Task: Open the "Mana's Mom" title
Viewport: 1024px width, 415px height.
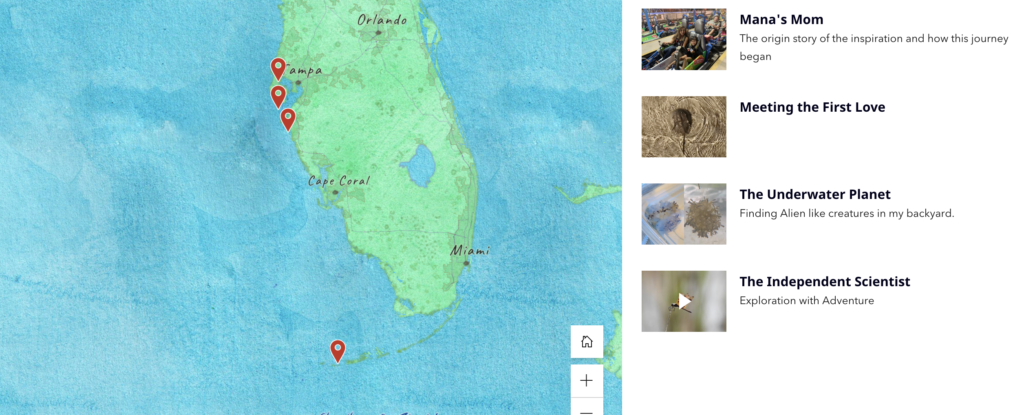Action: pos(781,20)
